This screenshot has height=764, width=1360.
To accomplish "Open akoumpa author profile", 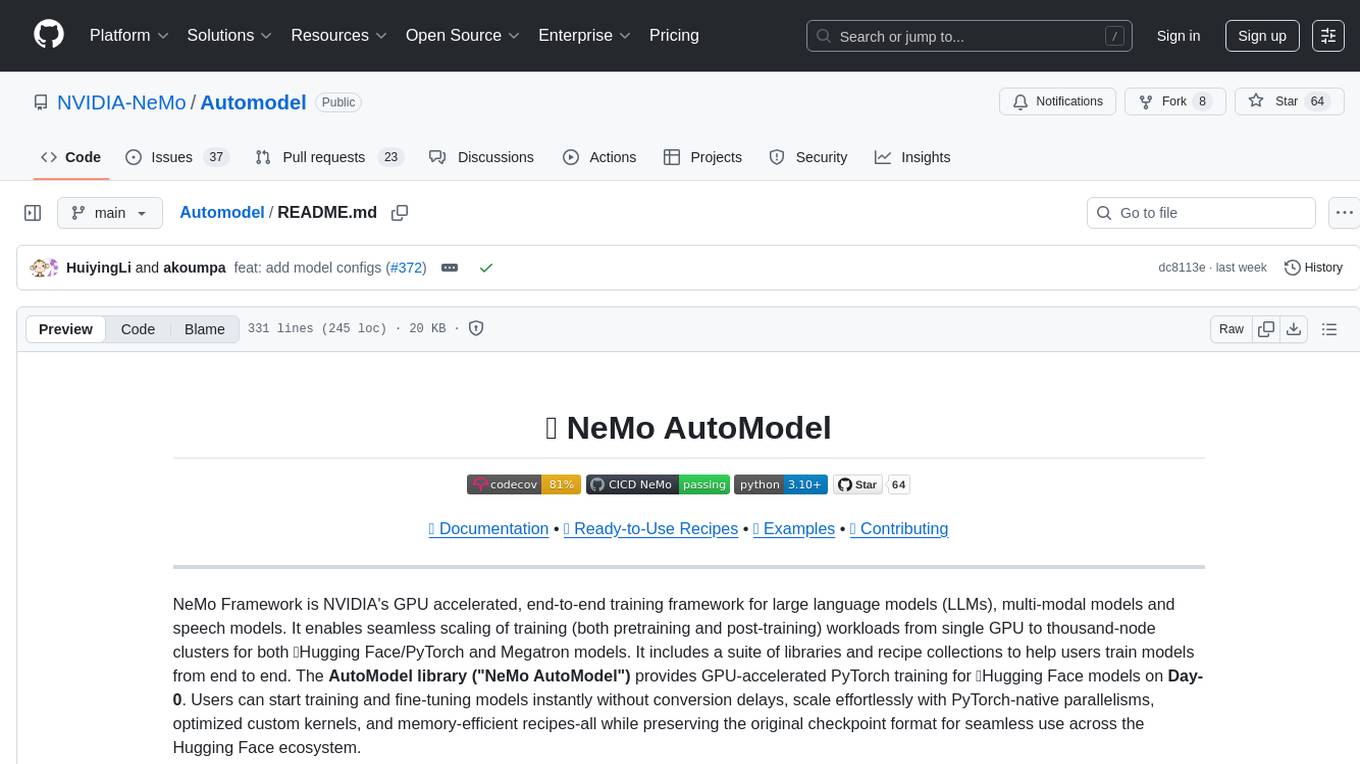I will tap(194, 268).
